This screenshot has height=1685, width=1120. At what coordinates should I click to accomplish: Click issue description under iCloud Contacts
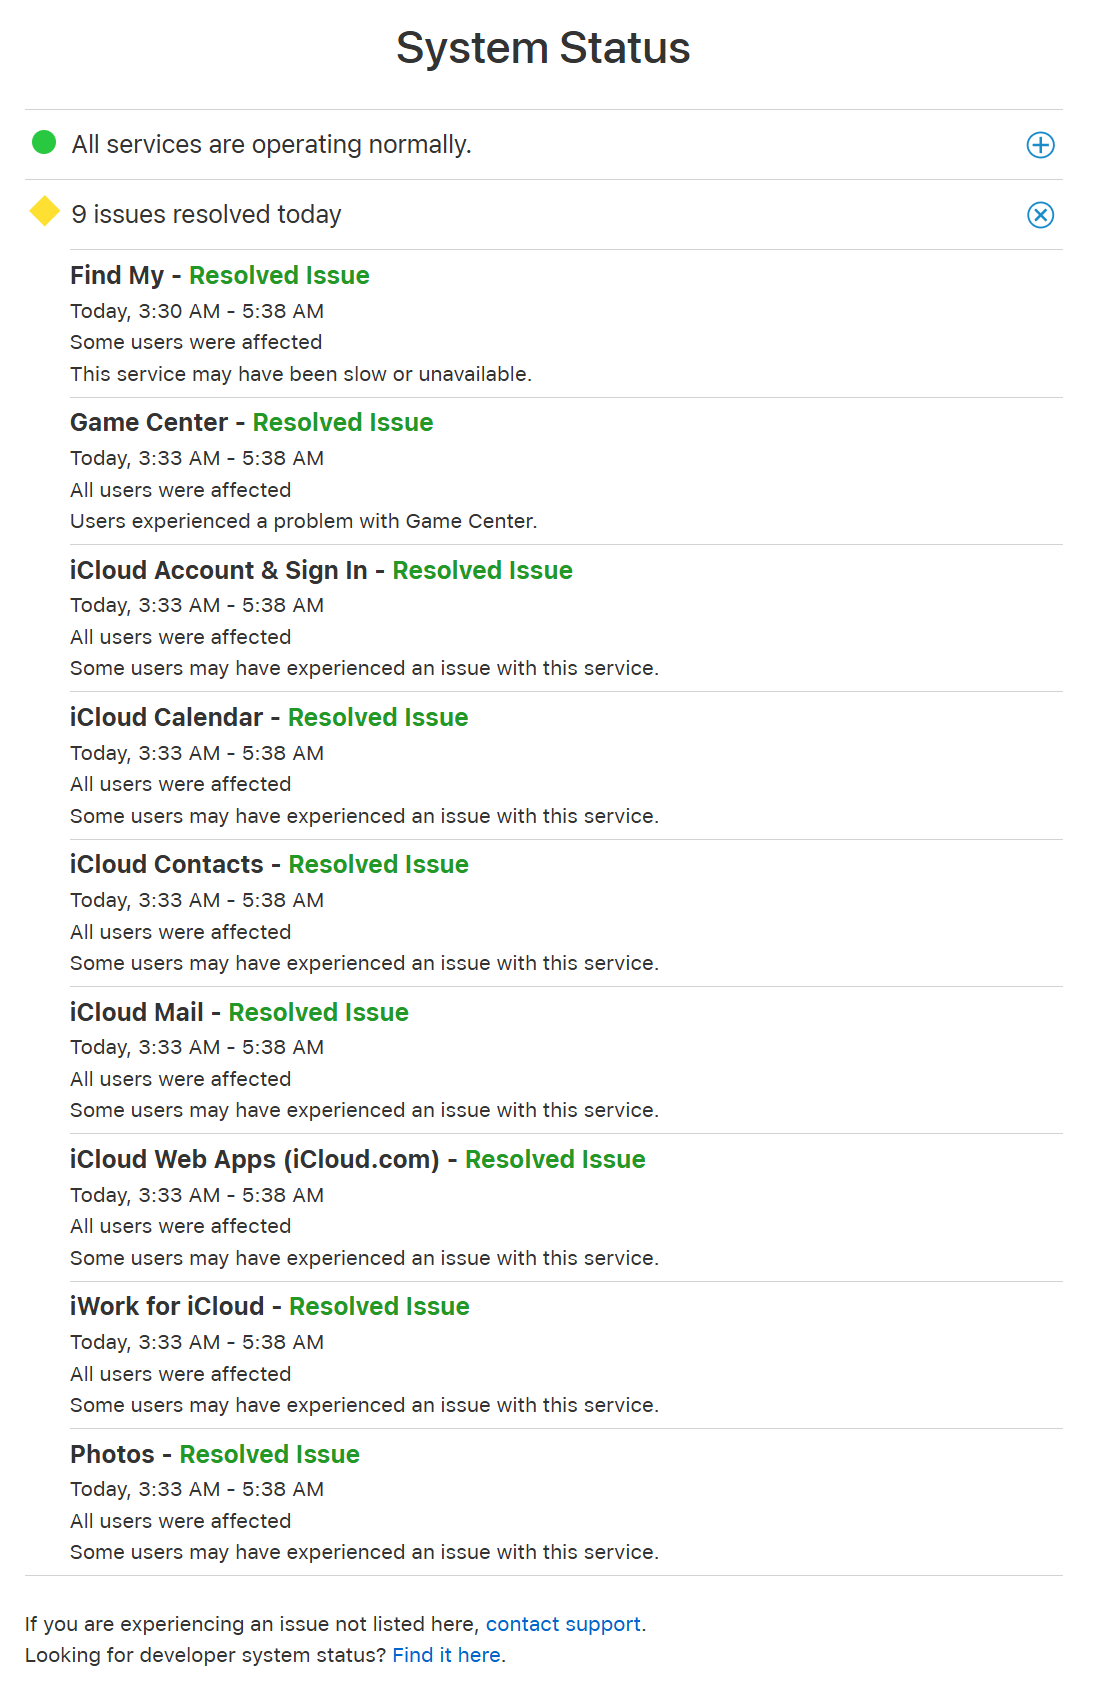(364, 963)
